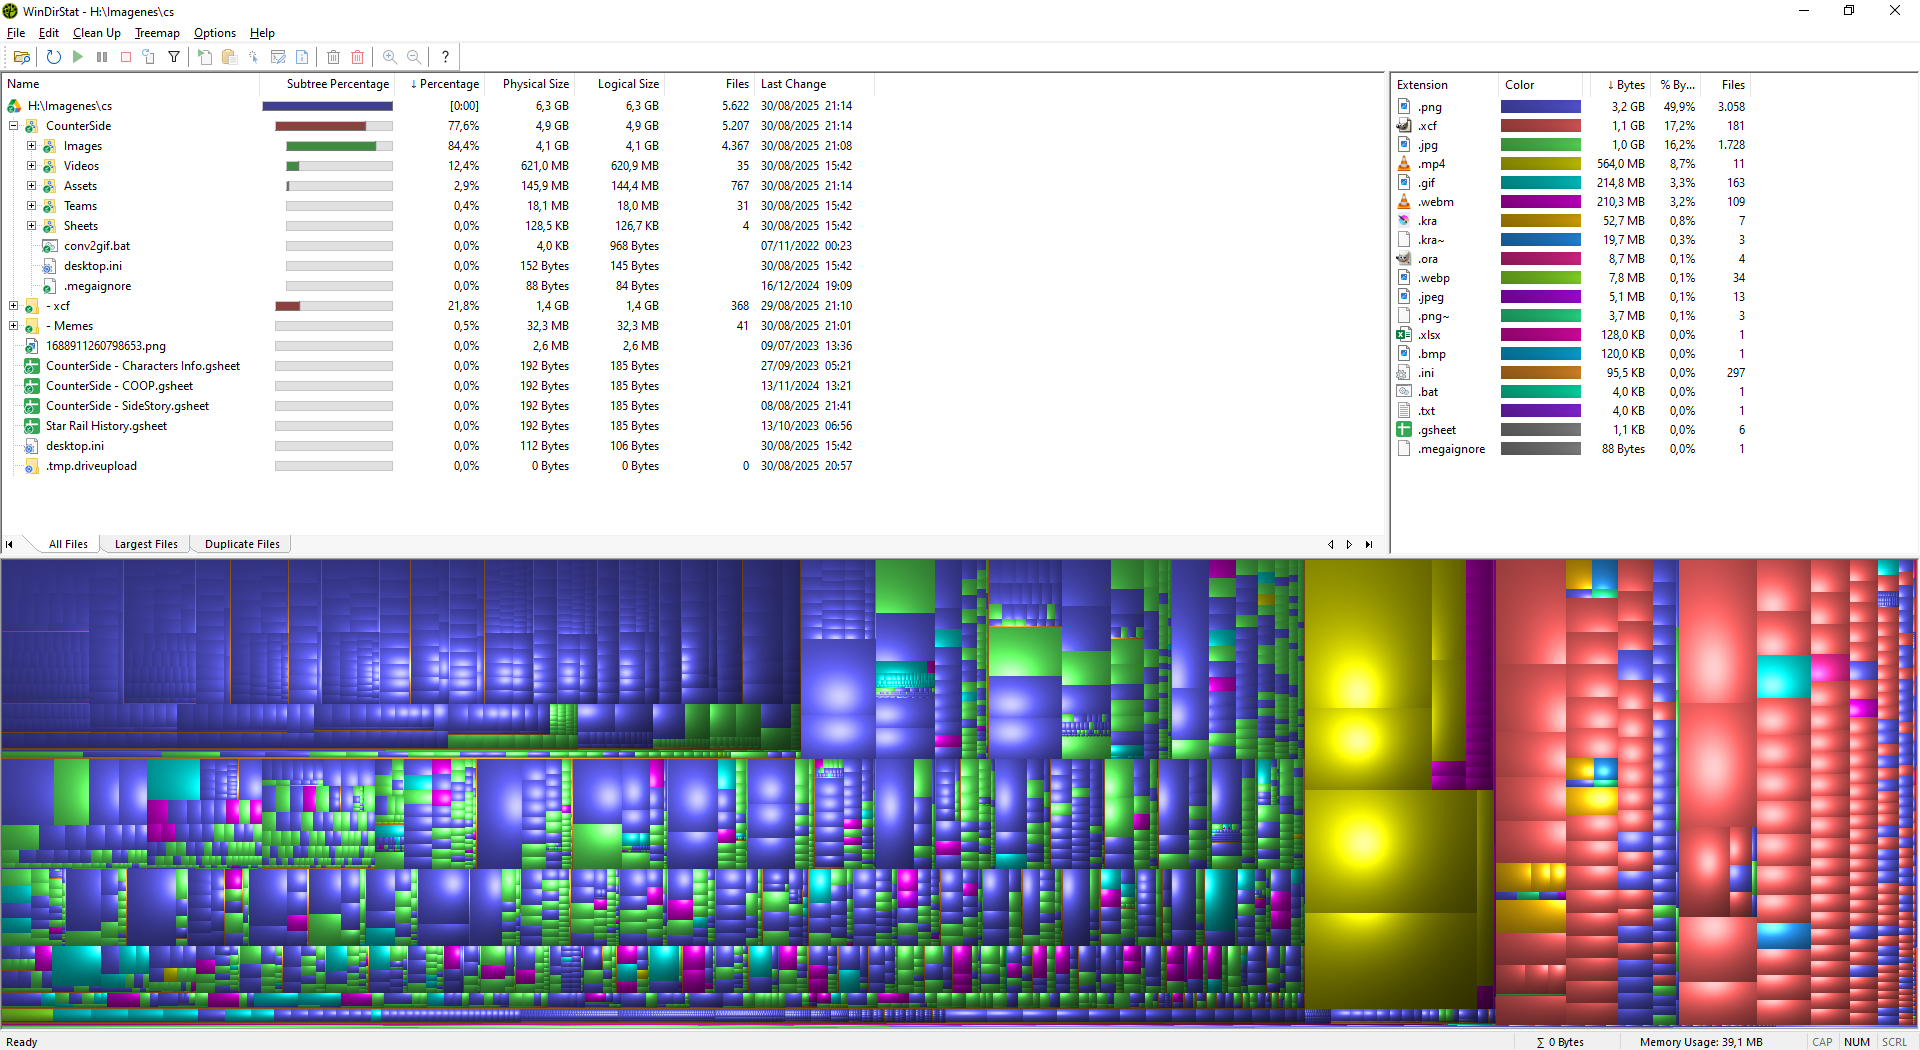Open the Options menu

[x=215, y=33]
